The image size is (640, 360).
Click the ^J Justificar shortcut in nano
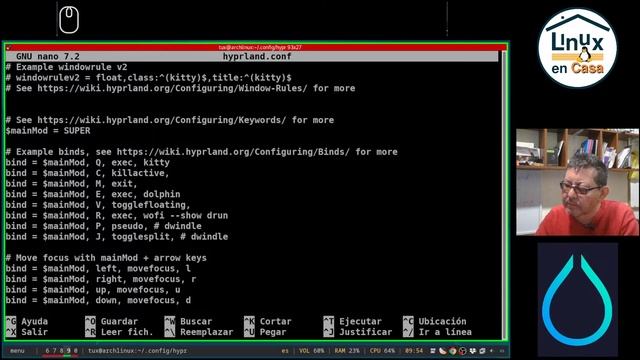coord(358,332)
